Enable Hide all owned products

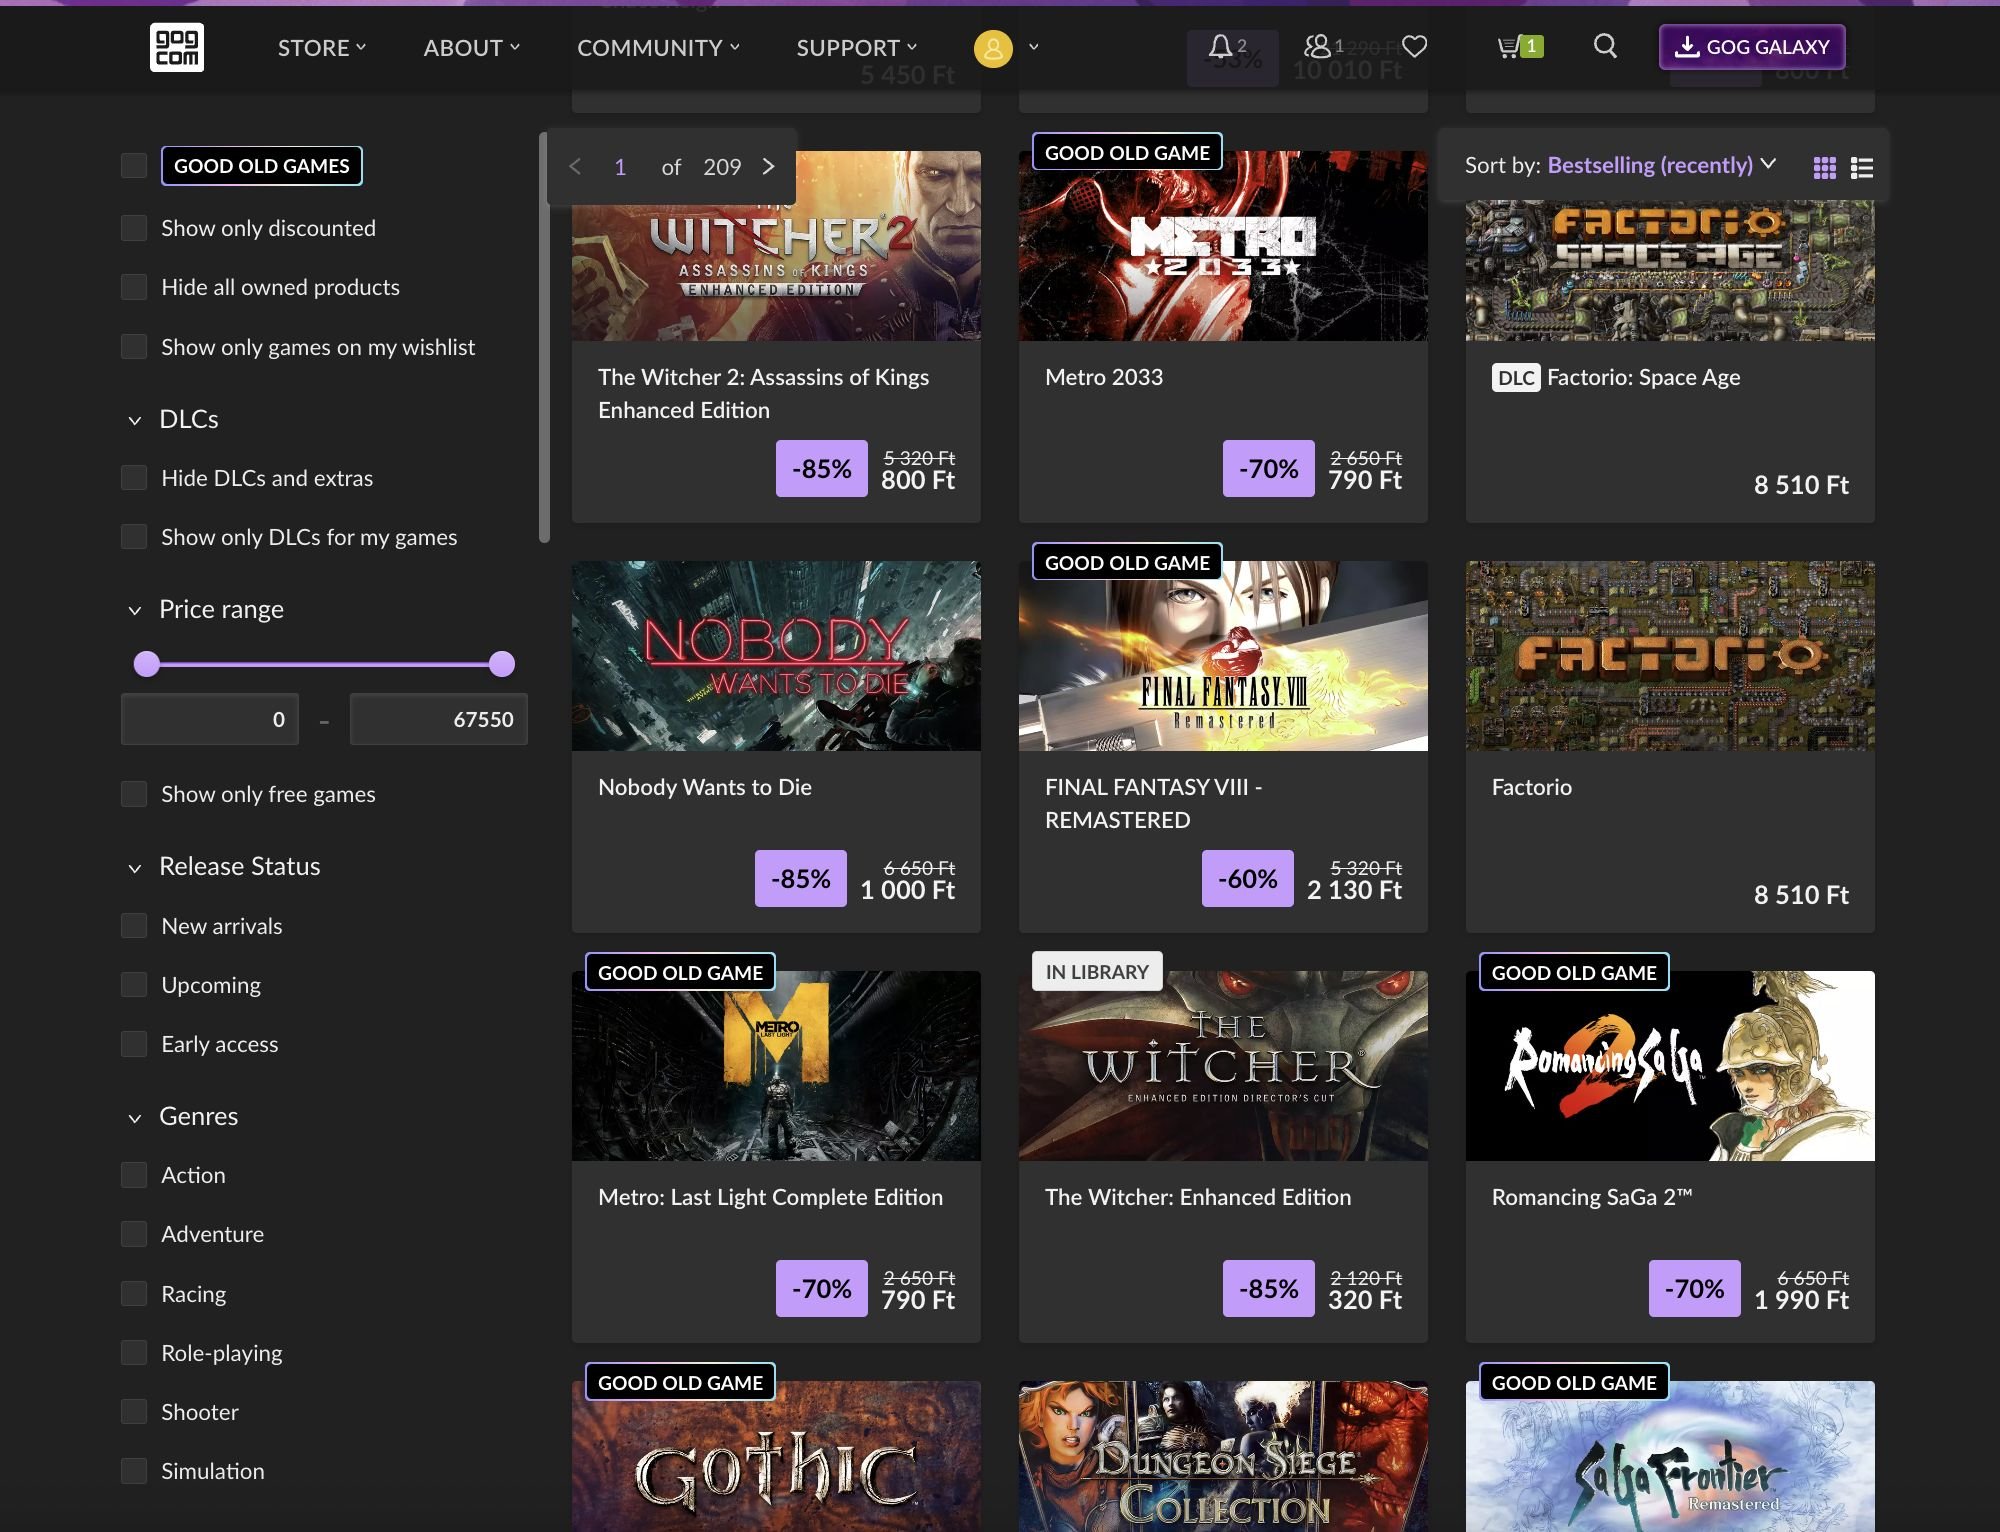pyautogui.click(x=134, y=287)
